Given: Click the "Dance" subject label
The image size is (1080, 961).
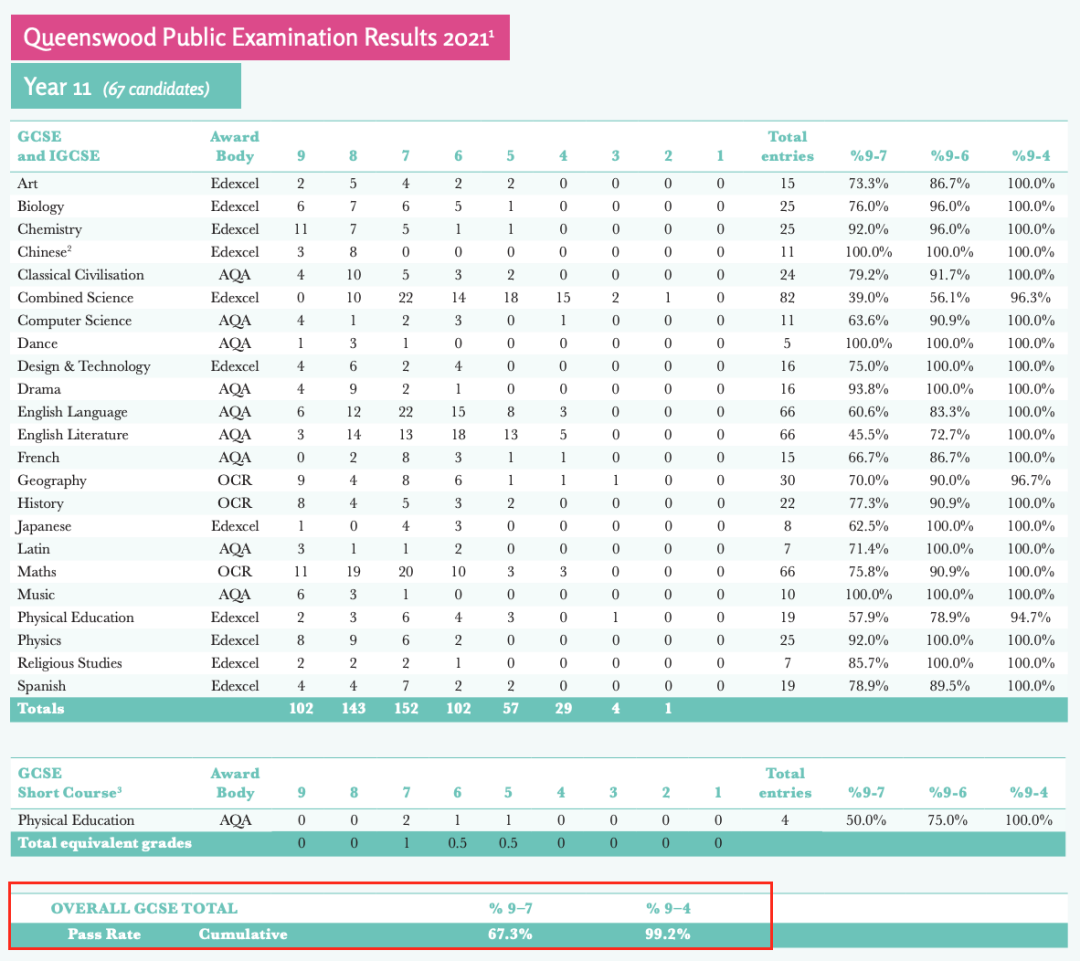Looking at the screenshot, I should pos(37,343).
